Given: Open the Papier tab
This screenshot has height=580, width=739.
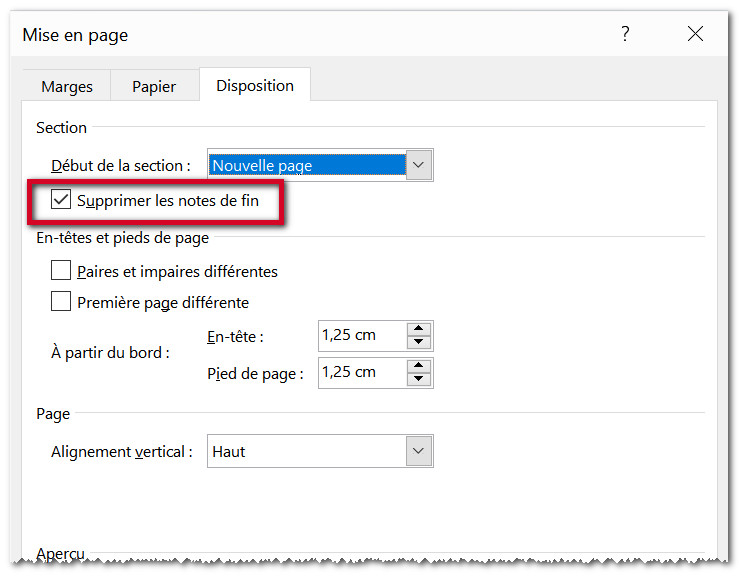Looking at the screenshot, I should 154,87.
